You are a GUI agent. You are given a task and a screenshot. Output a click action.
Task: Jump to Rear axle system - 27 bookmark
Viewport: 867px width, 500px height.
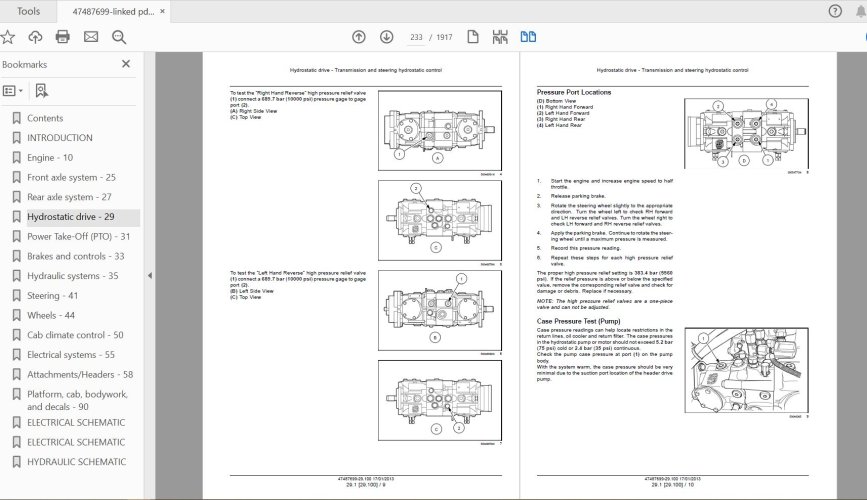(x=69, y=197)
